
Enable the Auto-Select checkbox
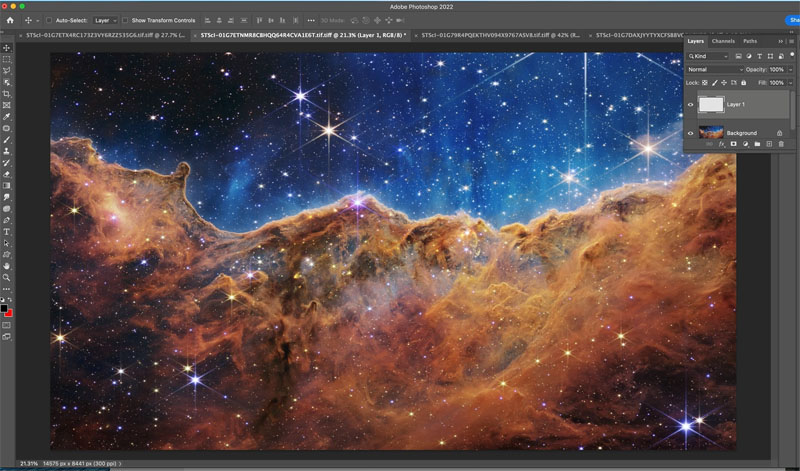(49, 20)
